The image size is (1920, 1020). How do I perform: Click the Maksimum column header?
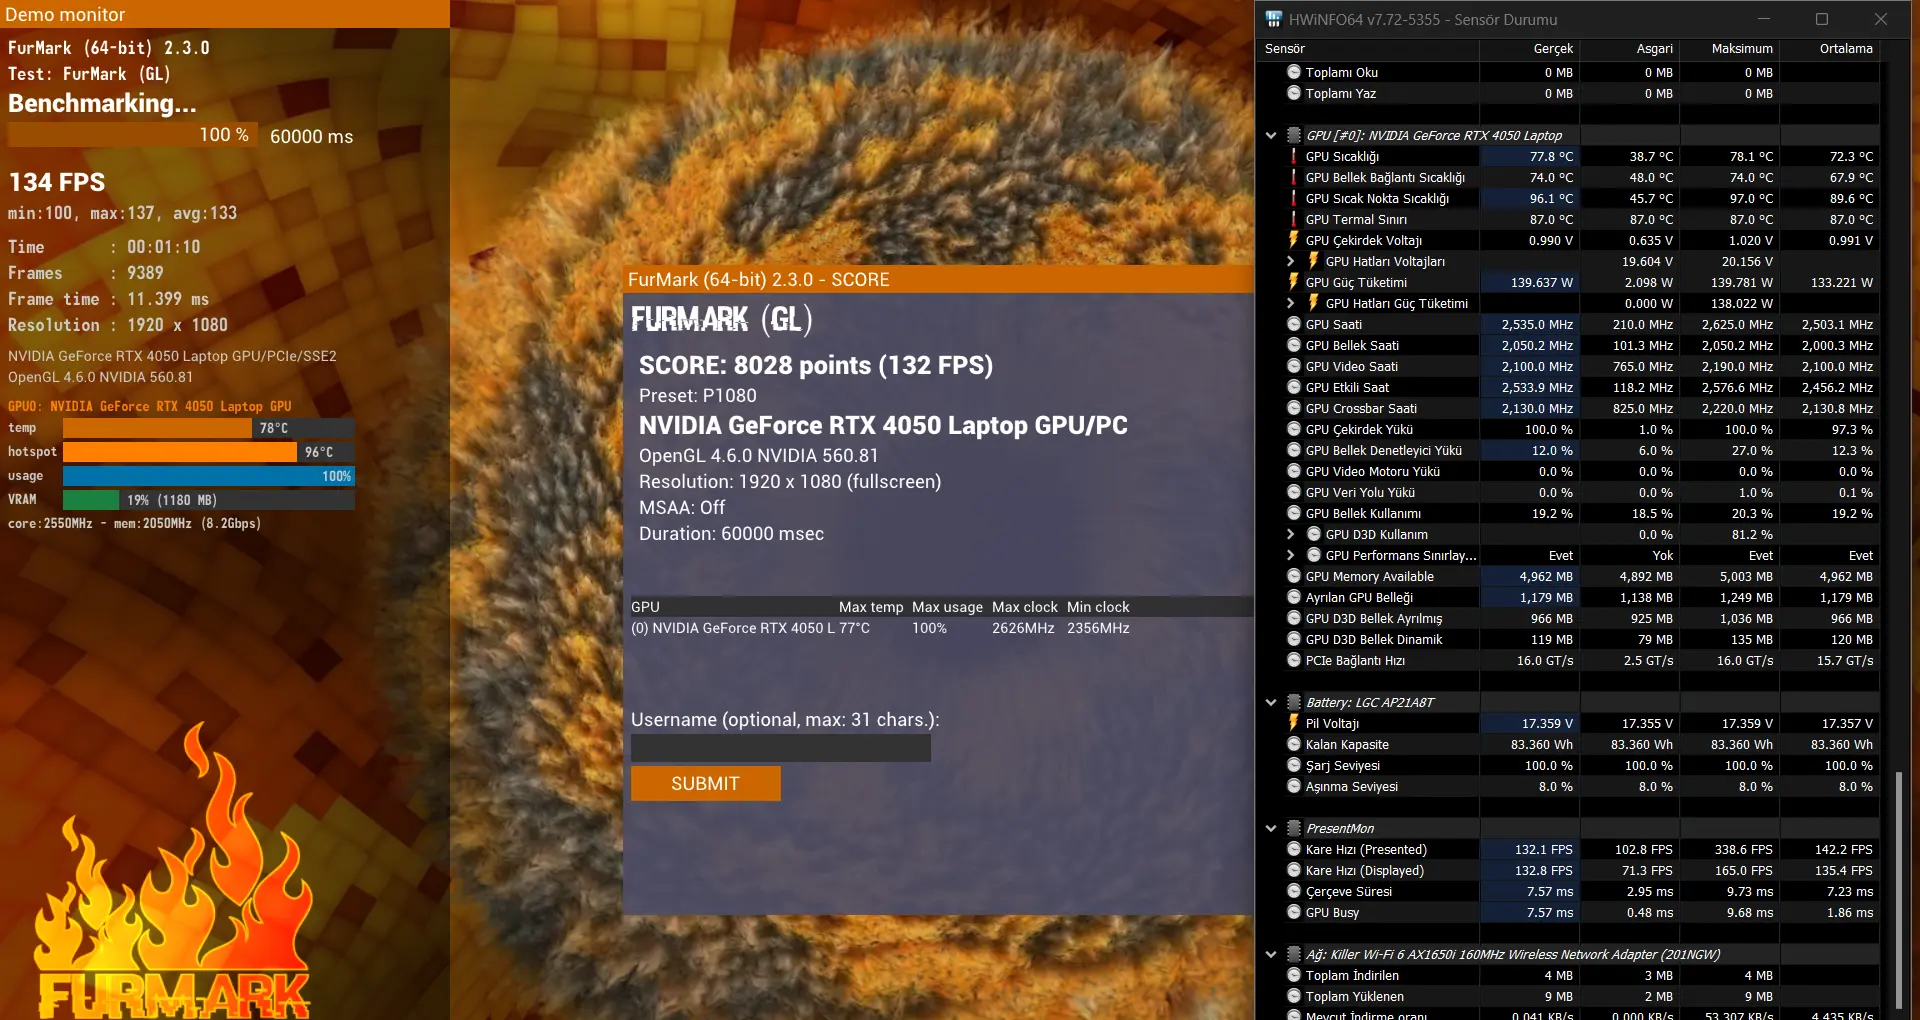tap(1730, 49)
